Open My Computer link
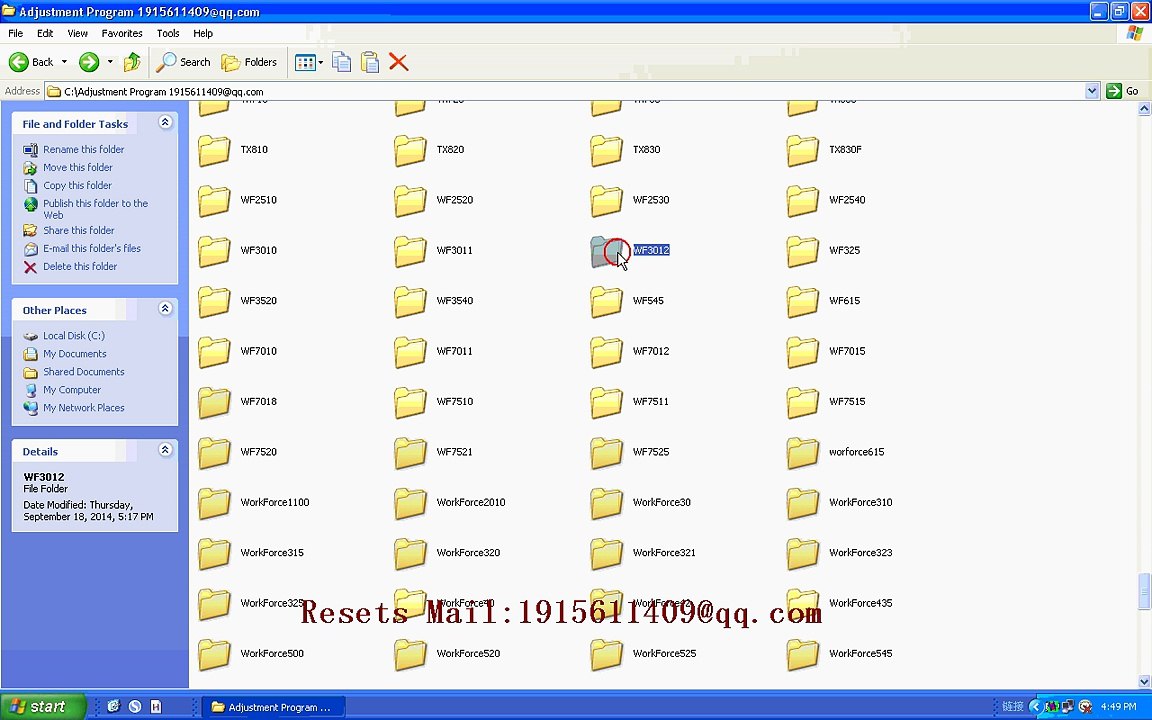Screen dimensions: 1152x720 tap(72, 389)
